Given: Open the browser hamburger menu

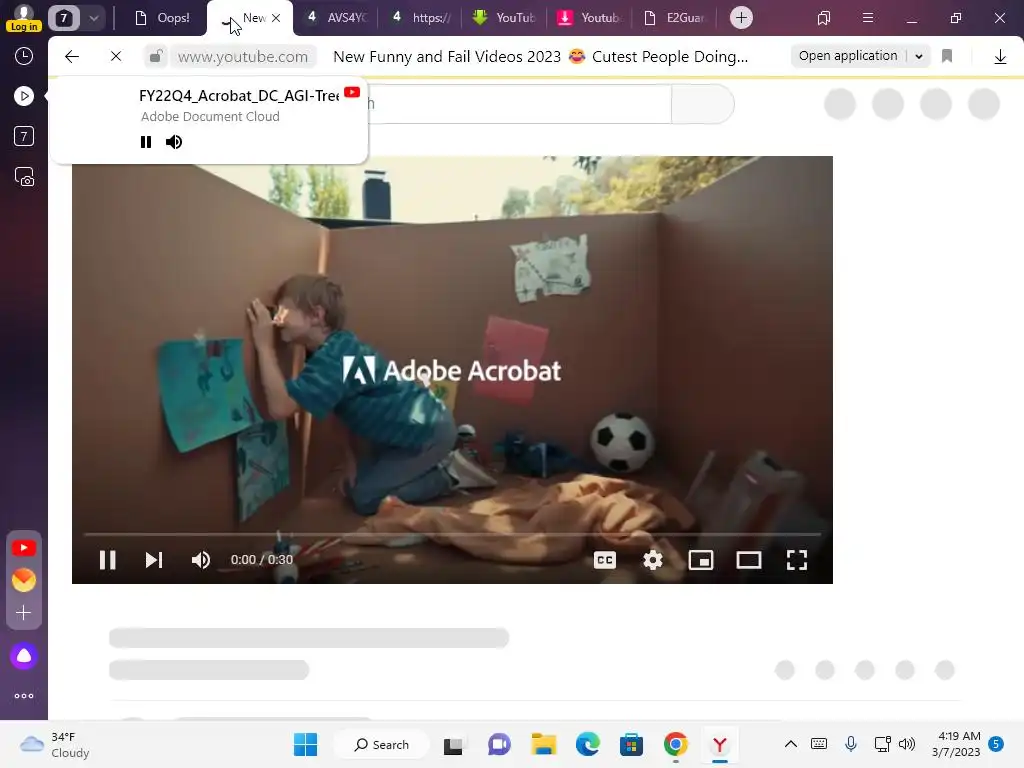Looking at the screenshot, I should (x=868, y=18).
